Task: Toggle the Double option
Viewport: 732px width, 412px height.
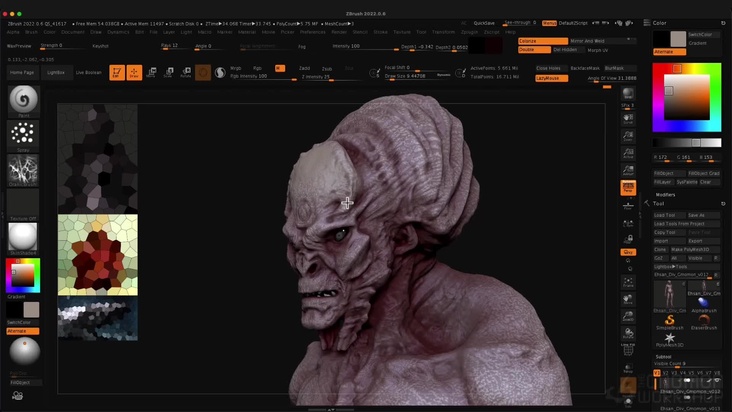Action: pyautogui.click(x=534, y=49)
